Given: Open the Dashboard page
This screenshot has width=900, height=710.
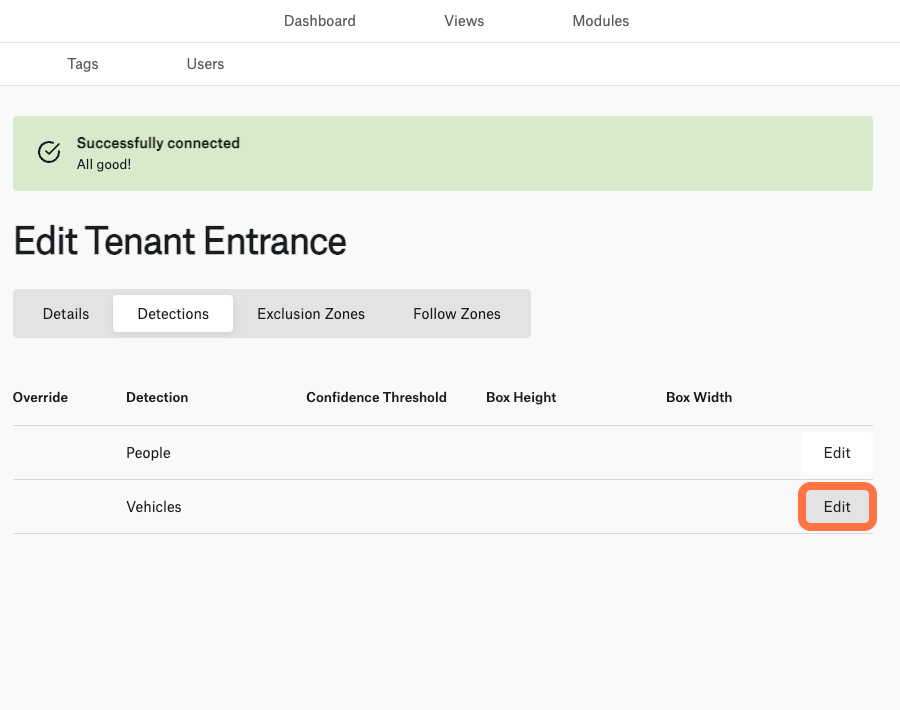Looking at the screenshot, I should pyautogui.click(x=320, y=21).
